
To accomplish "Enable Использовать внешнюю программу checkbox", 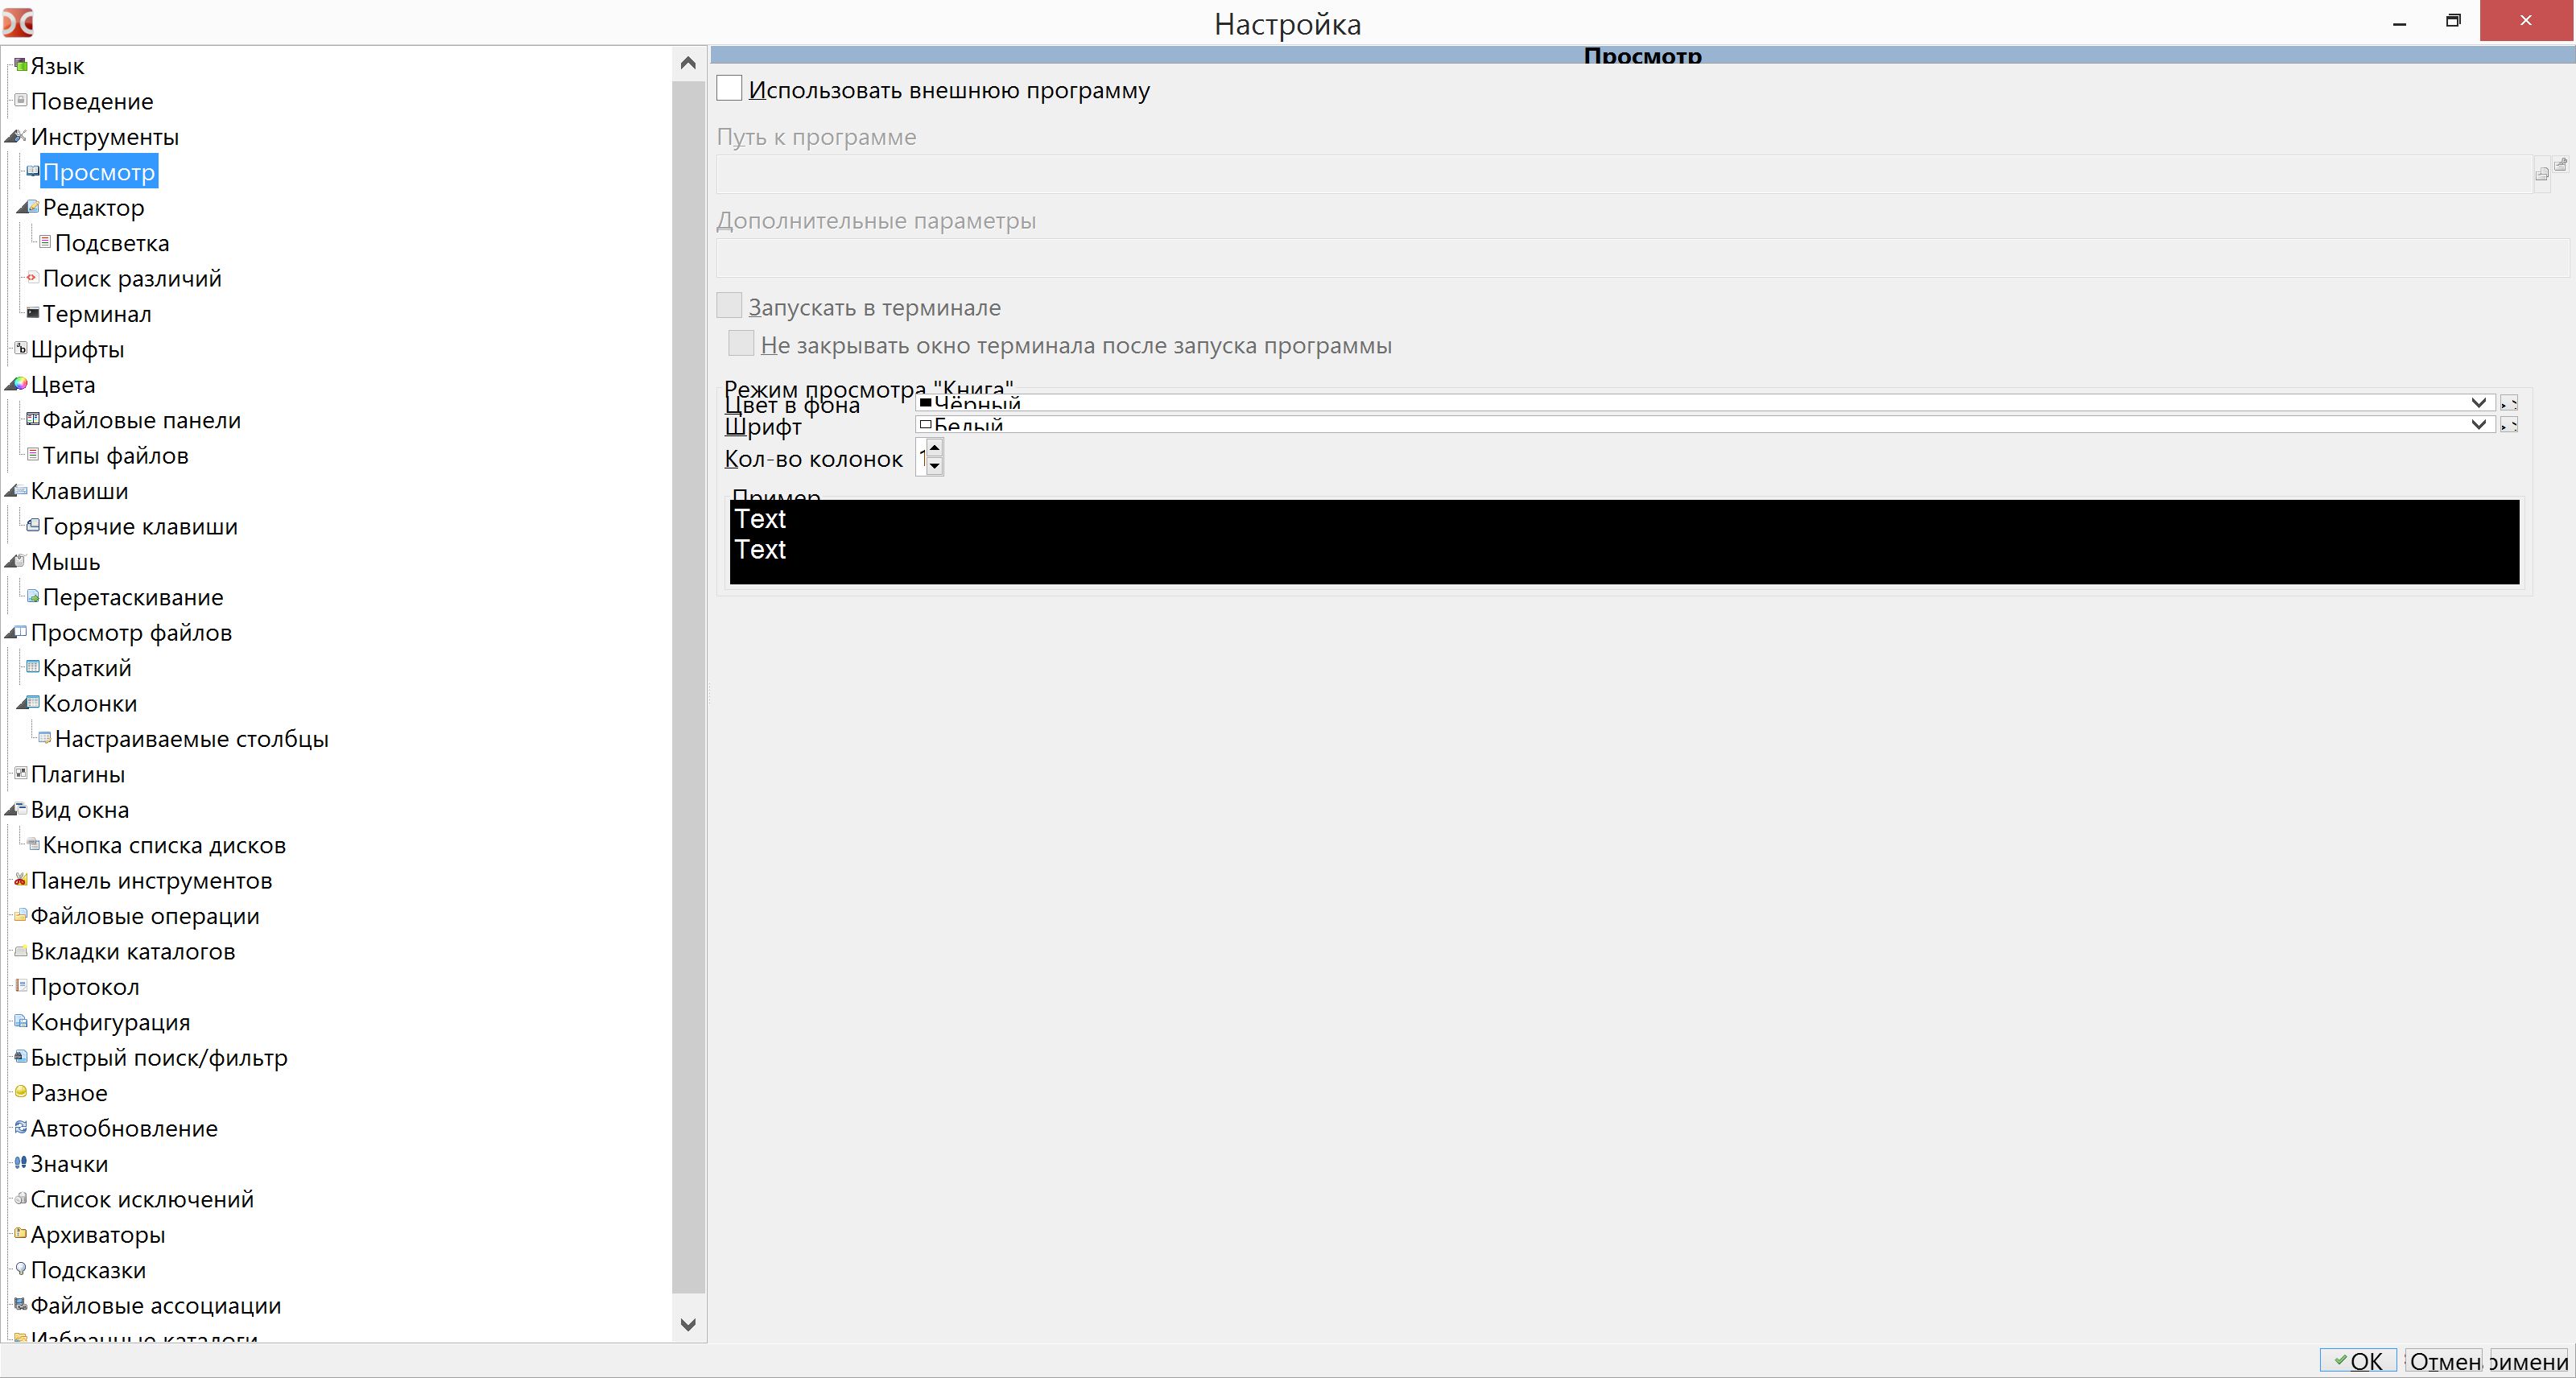I will [730, 89].
